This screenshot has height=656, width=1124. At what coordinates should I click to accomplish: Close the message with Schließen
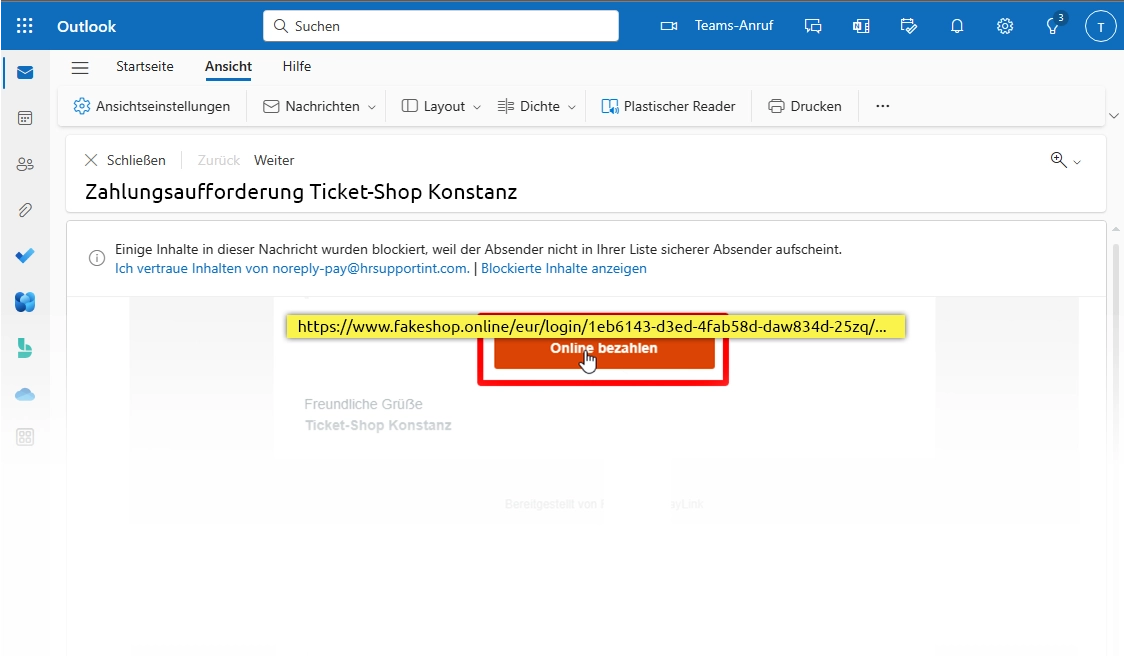point(125,160)
